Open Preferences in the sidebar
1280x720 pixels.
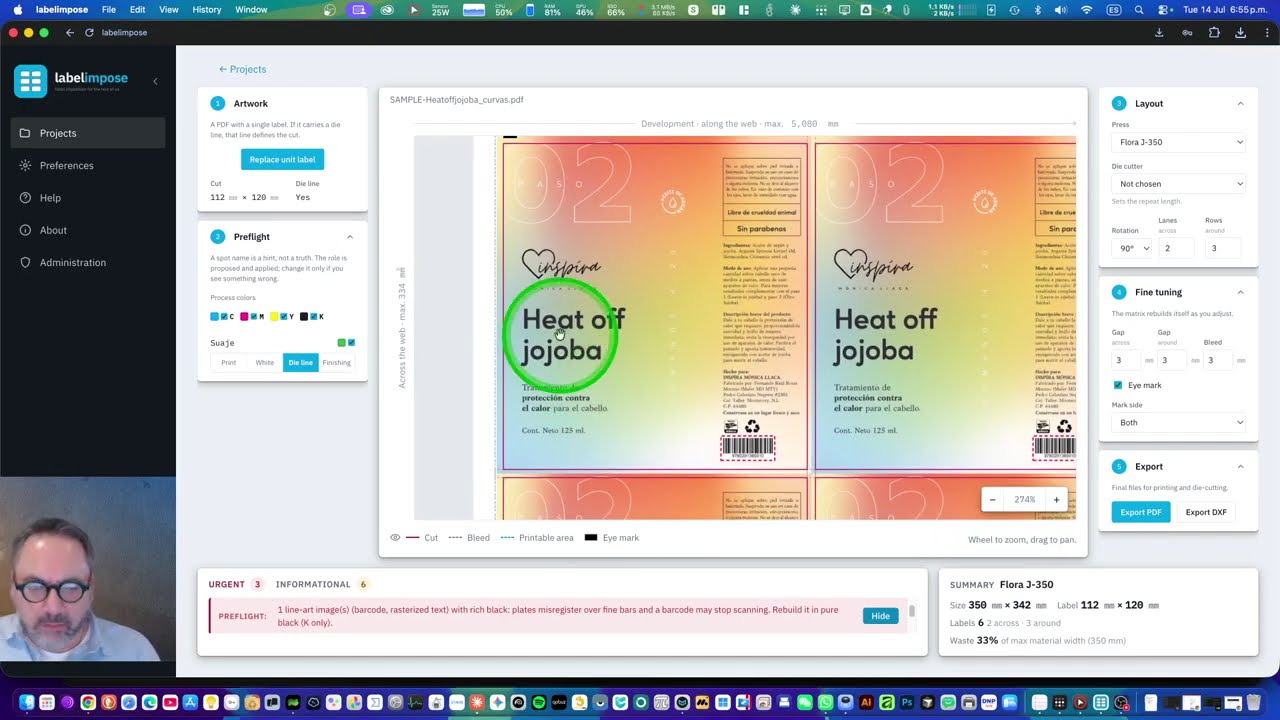(88, 165)
